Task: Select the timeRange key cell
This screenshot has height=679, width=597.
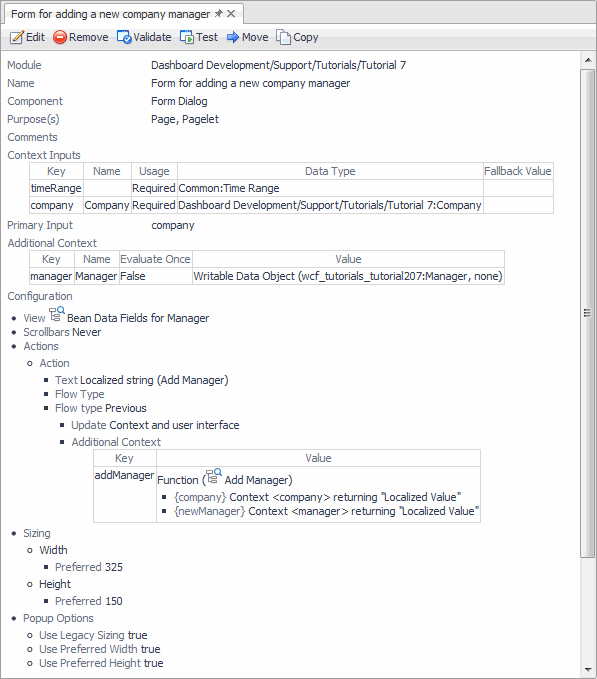Action: coord(56,188)
